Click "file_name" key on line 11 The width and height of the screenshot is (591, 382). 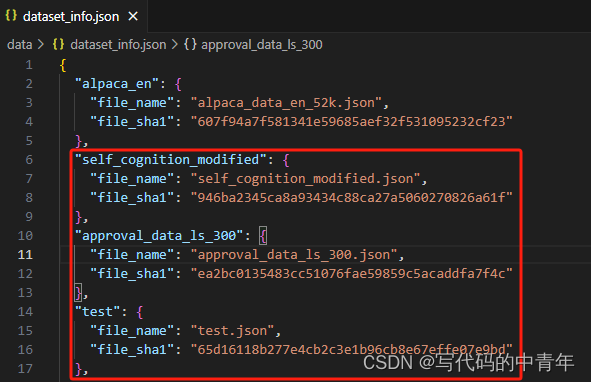coord(132,255)
